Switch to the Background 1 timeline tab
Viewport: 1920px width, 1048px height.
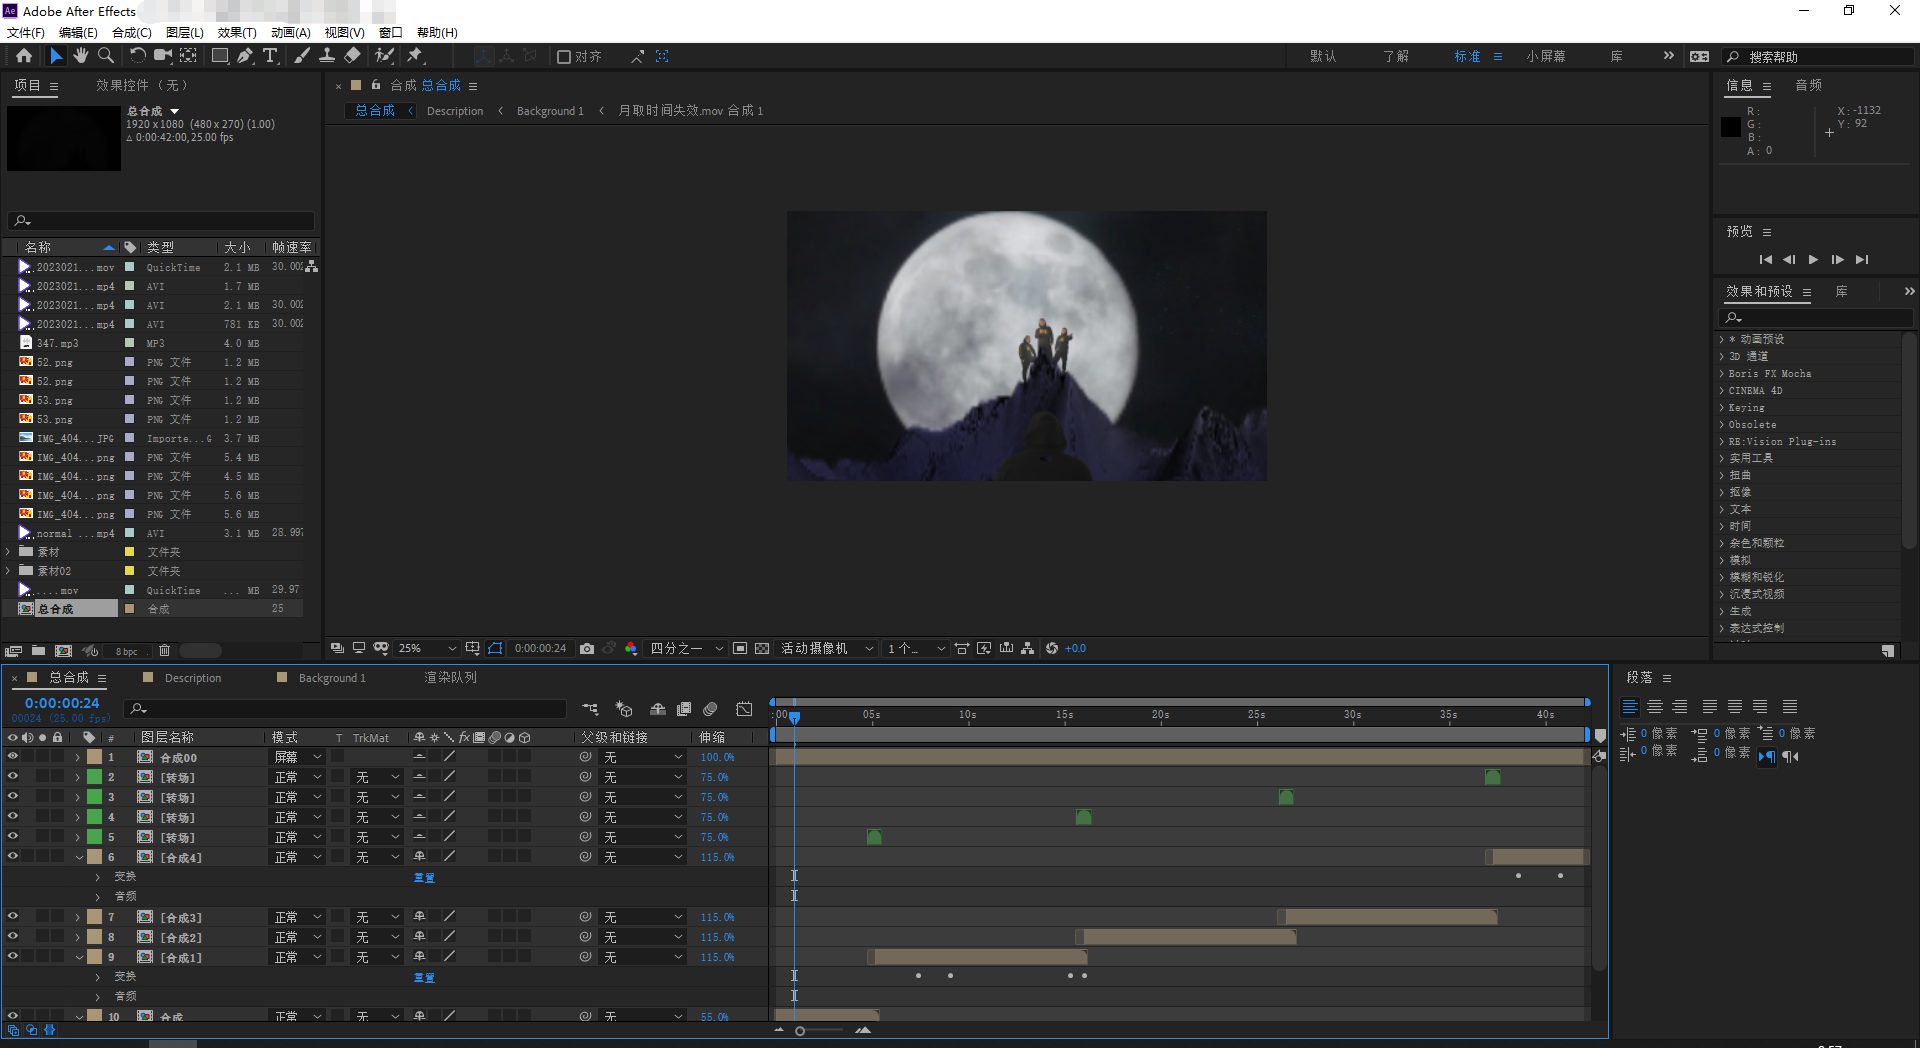pos(332,678)
